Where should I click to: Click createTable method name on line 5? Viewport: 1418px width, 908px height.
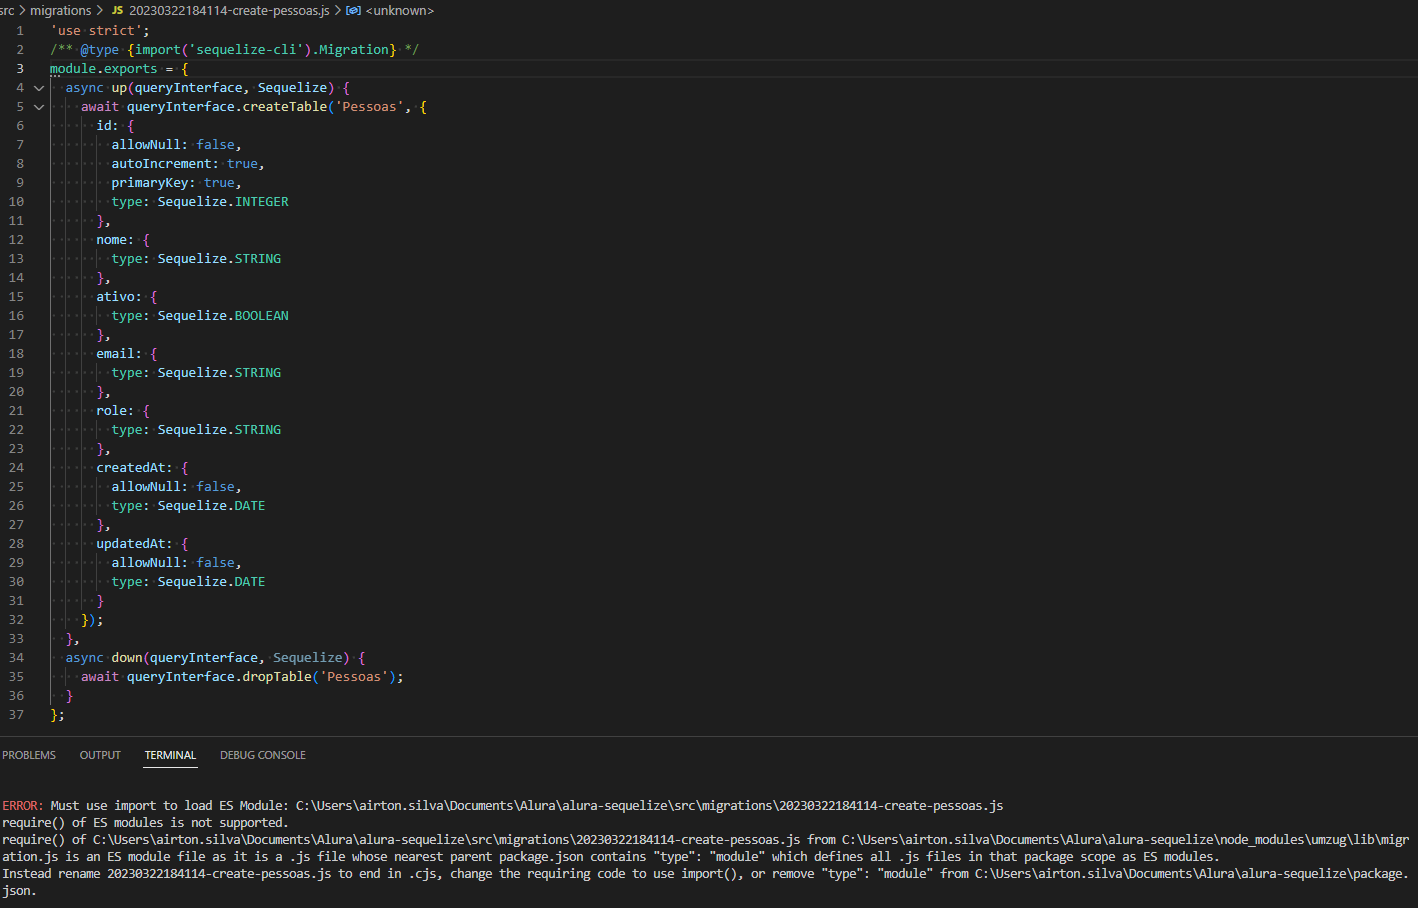pos(285,107)
